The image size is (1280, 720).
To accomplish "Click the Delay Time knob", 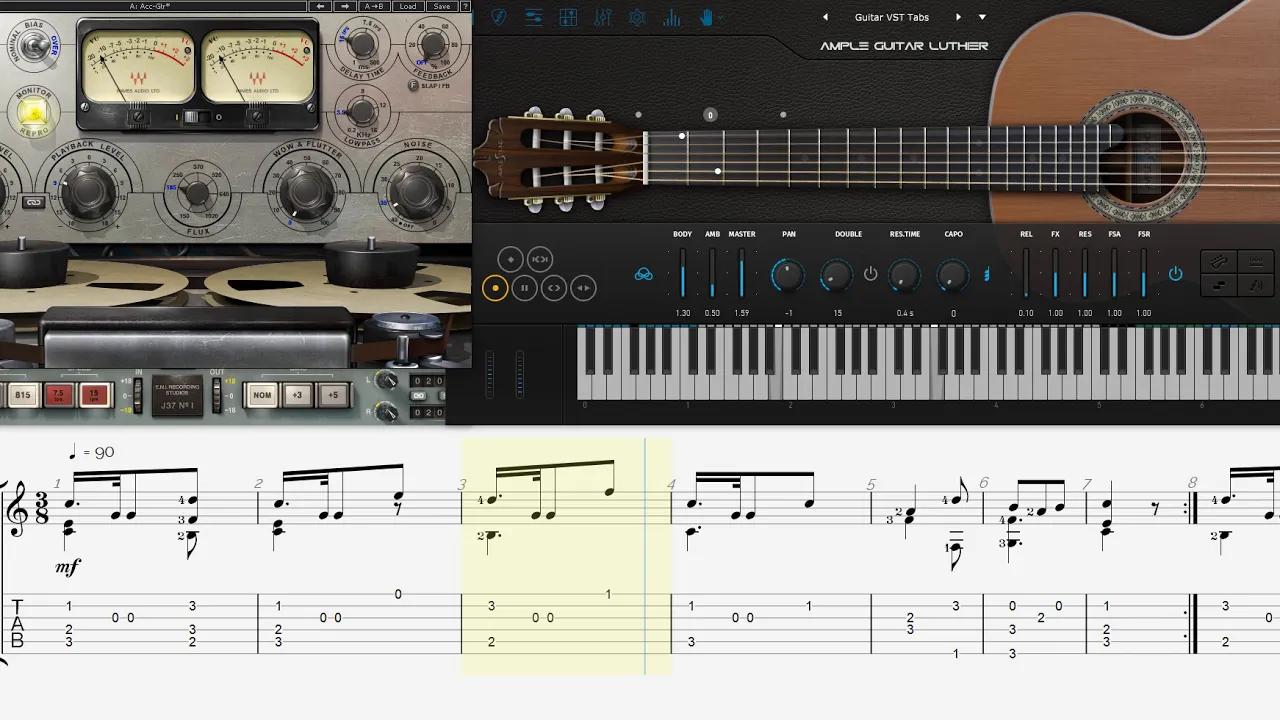I will click(362, 44).
